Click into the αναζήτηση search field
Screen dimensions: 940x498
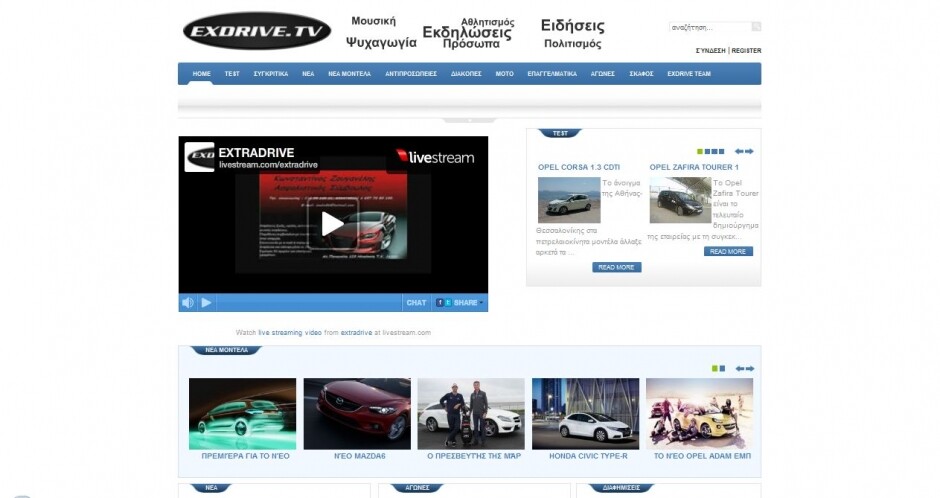tap(710, 27)
